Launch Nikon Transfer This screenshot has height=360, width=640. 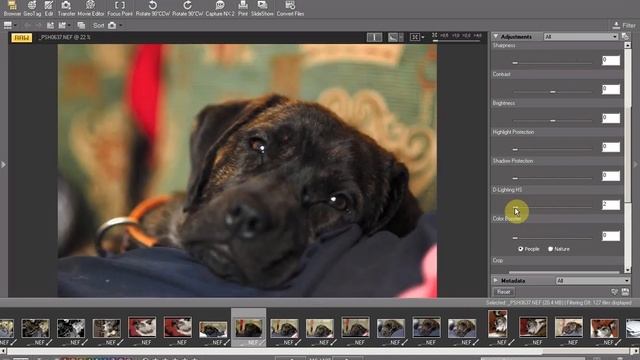click(66, 8)
